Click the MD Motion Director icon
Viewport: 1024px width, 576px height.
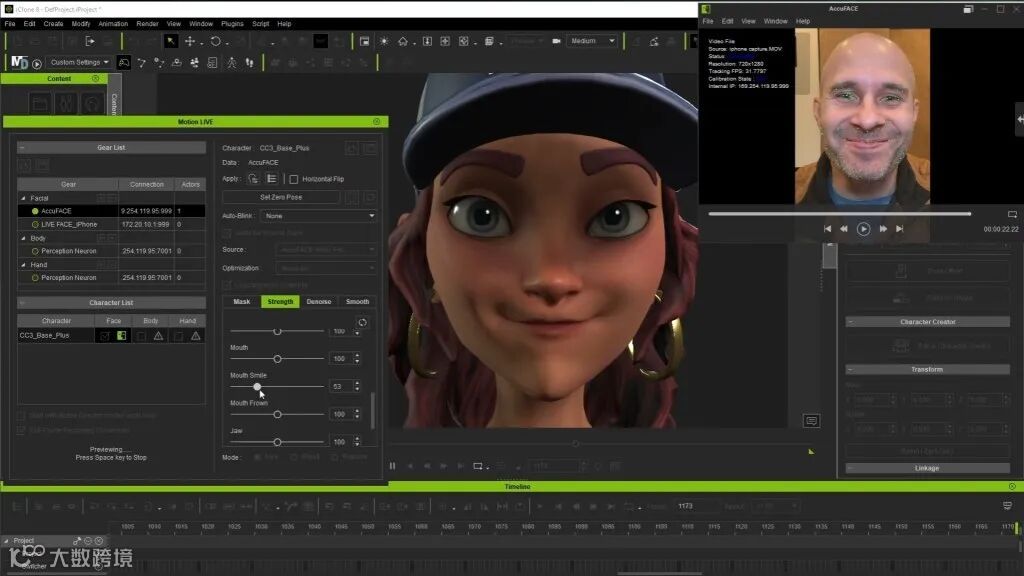(x=20, y=63)
